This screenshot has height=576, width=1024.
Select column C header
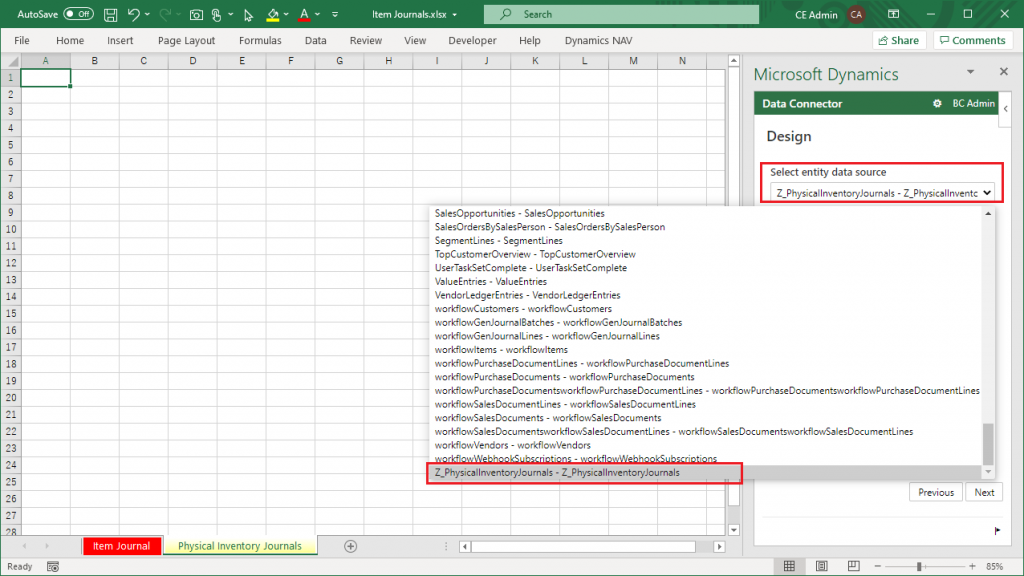pyautogui.click(x=144, y=61)
